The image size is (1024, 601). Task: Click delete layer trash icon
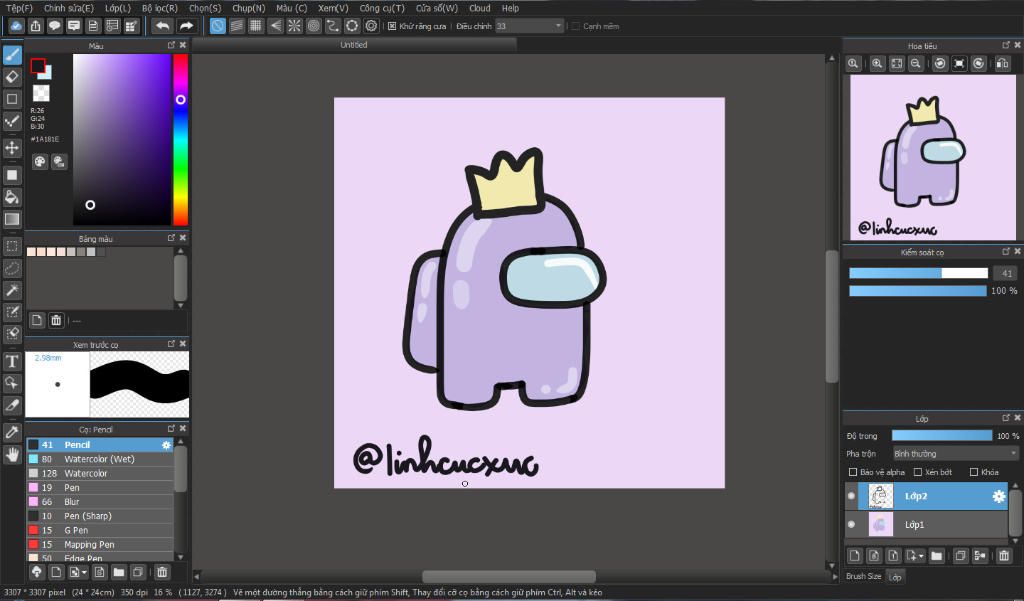tap(1004, 556)
